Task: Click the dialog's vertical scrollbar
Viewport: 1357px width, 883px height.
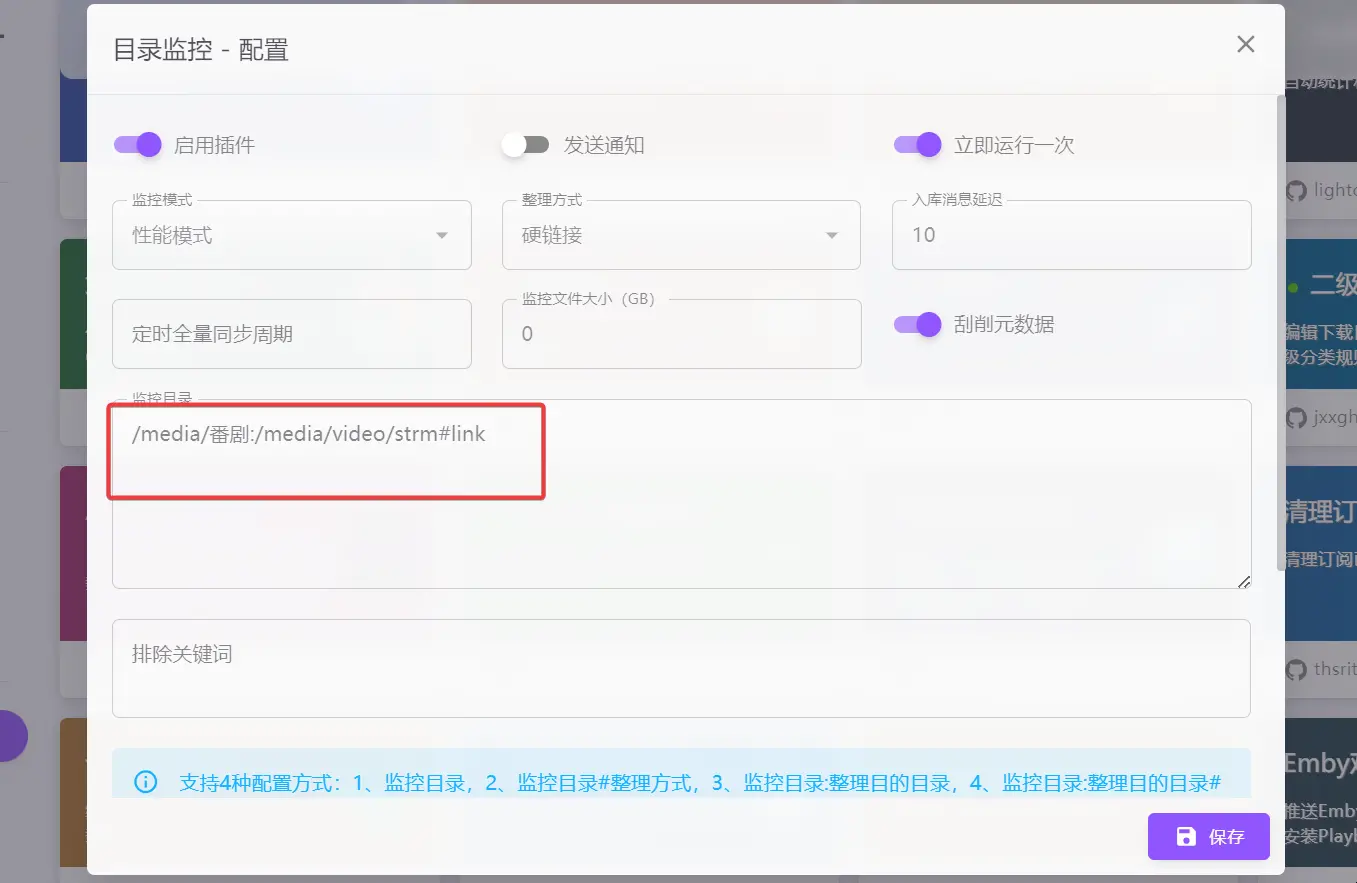Action: click(x=1279, y=330)
